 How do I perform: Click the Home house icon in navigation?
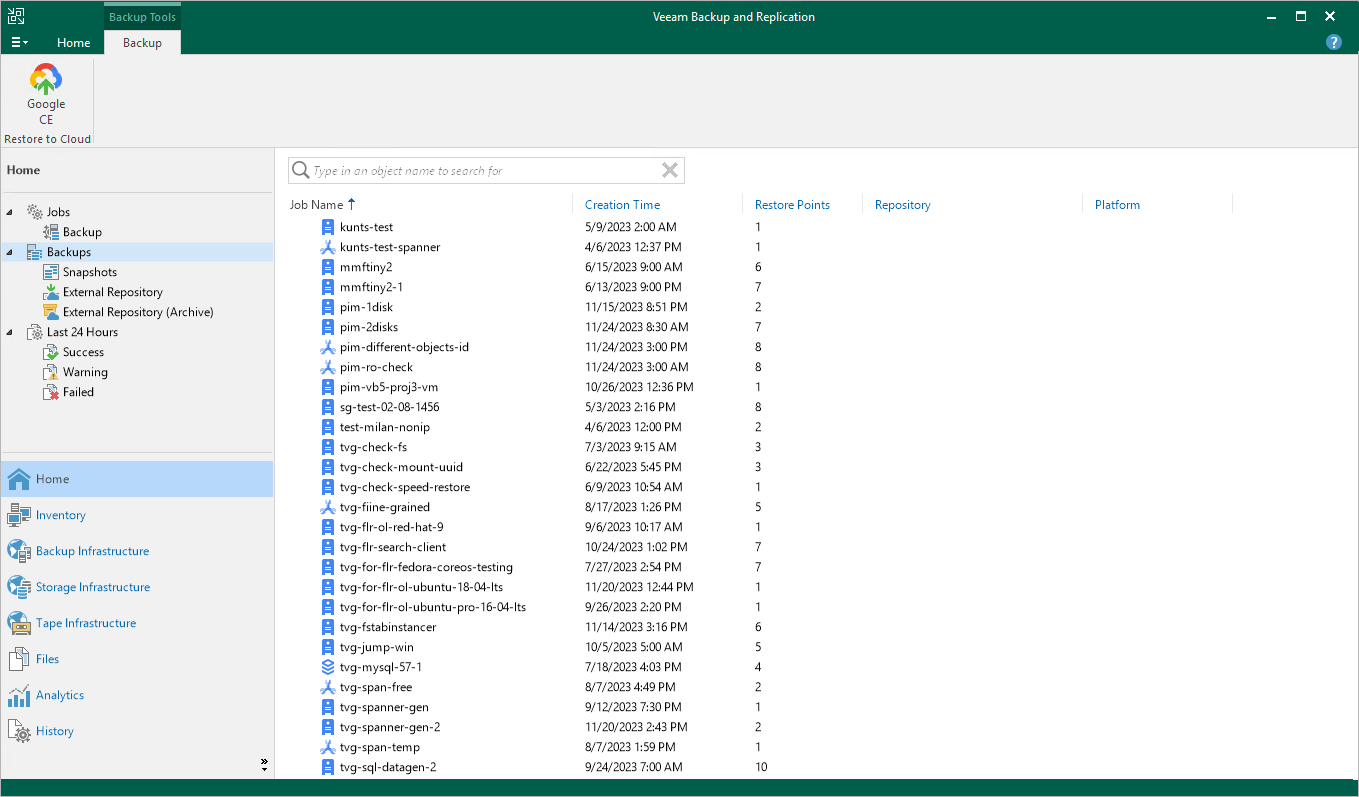click(19, 479)
